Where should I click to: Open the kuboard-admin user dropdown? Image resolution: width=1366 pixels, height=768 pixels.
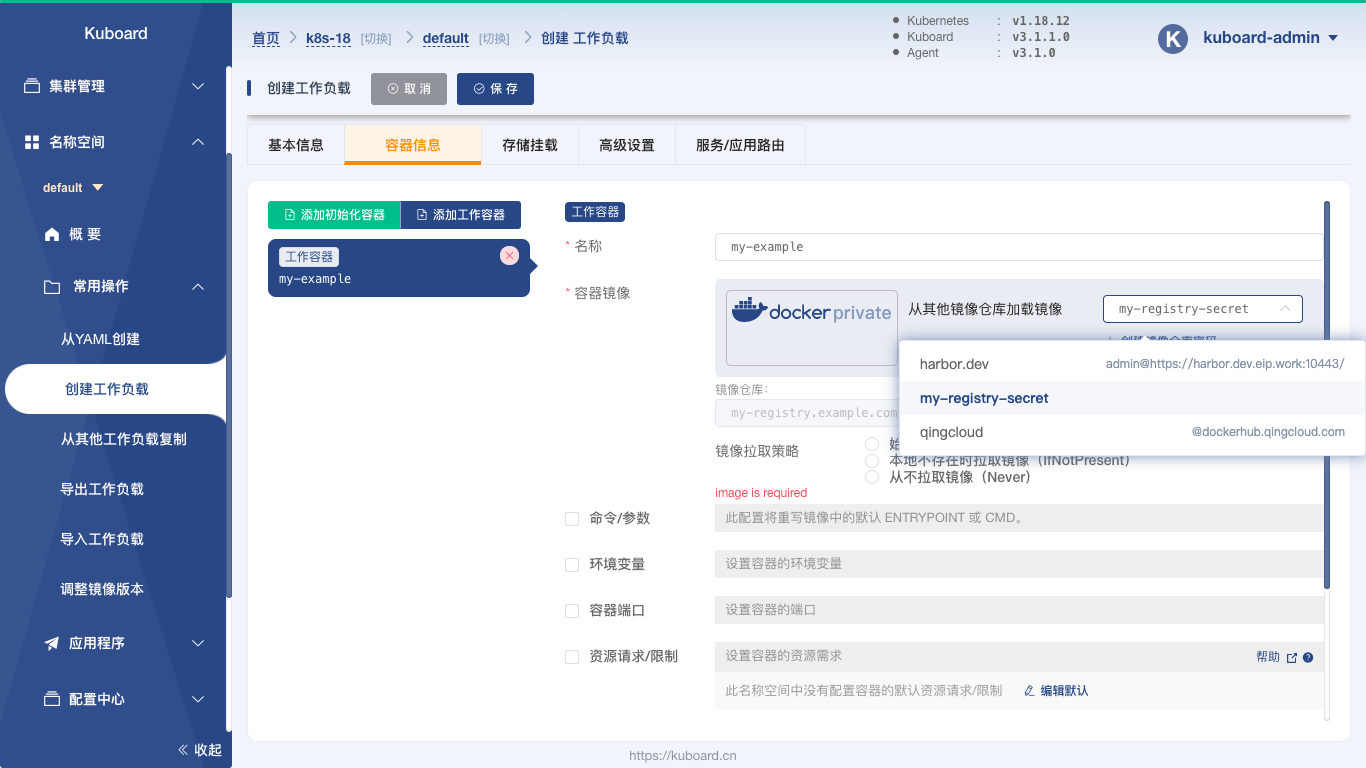point(1270,38)
